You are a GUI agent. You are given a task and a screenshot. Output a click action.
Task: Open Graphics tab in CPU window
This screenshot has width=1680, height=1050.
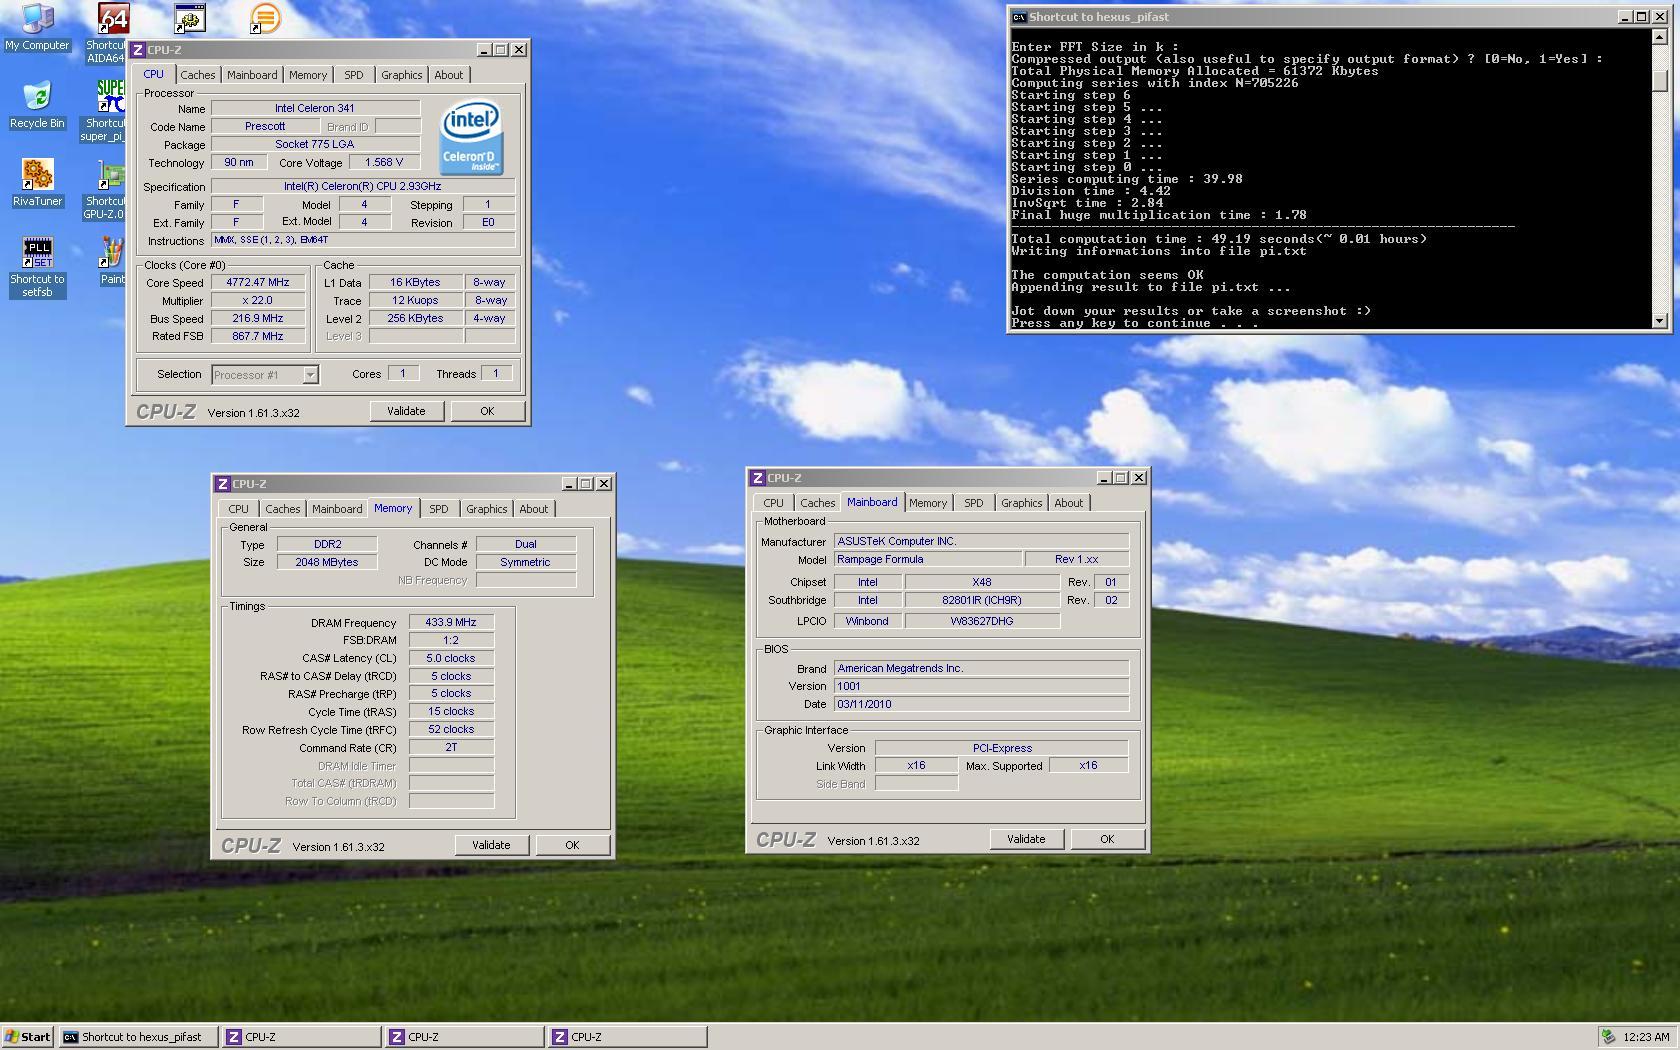point(402,75)
